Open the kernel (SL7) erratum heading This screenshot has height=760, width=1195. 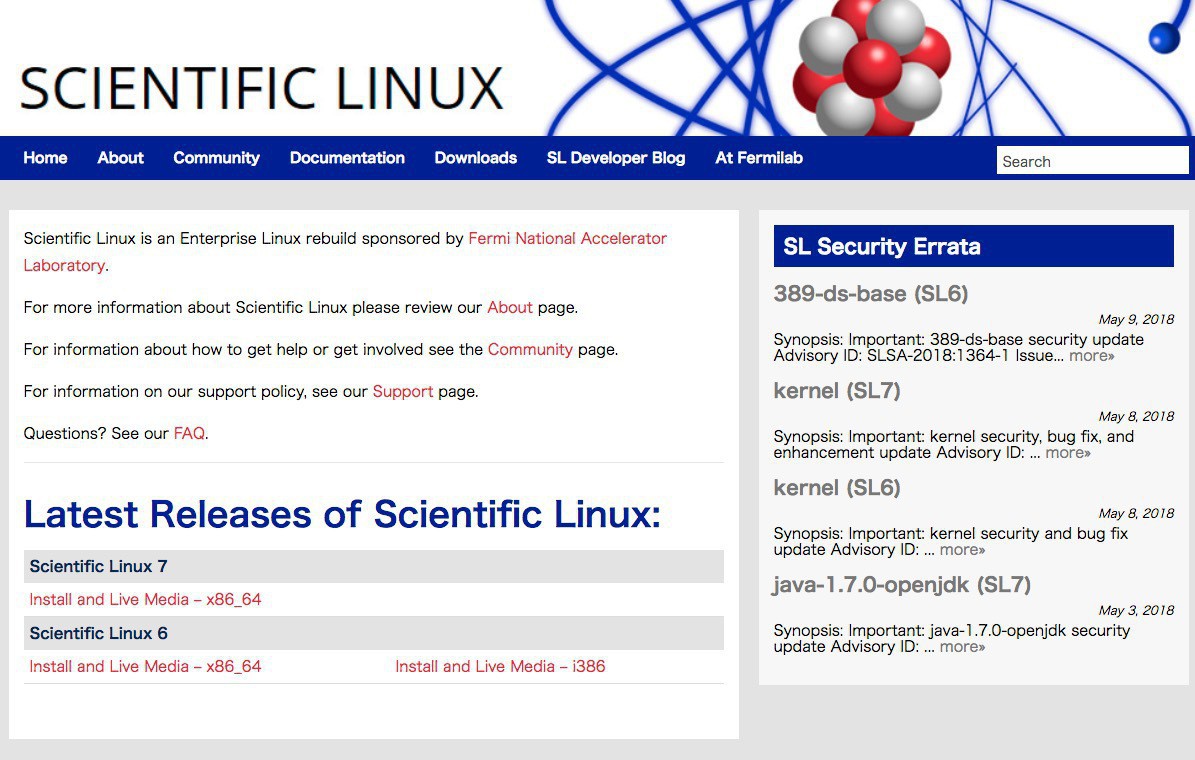[837, 390]
